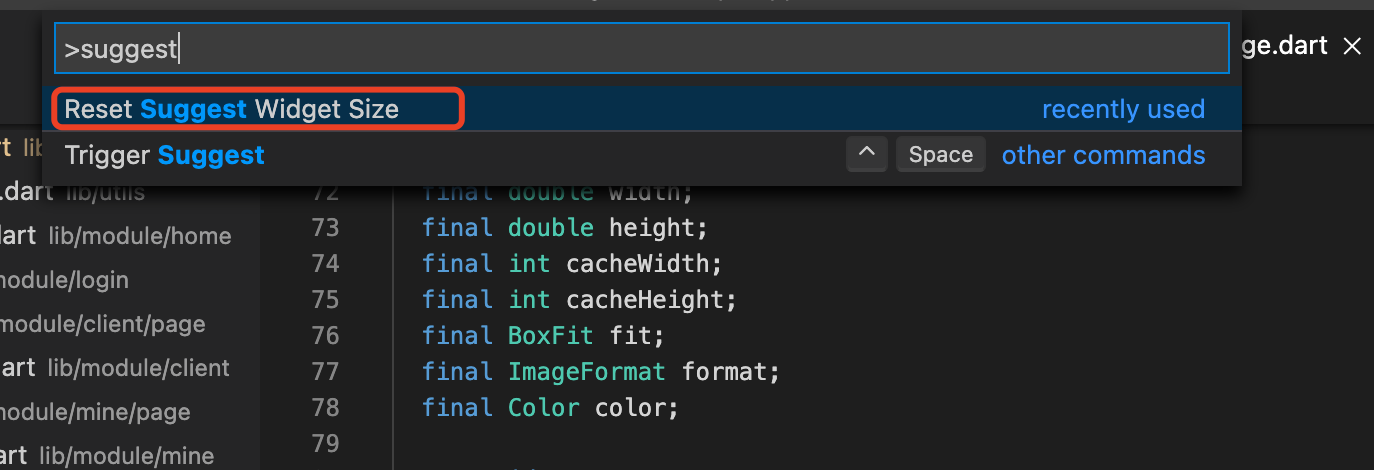The width and height of the screenshot is (1374, 470).
Task: Click the ImageFormat type on line 77
Action: 586,372
